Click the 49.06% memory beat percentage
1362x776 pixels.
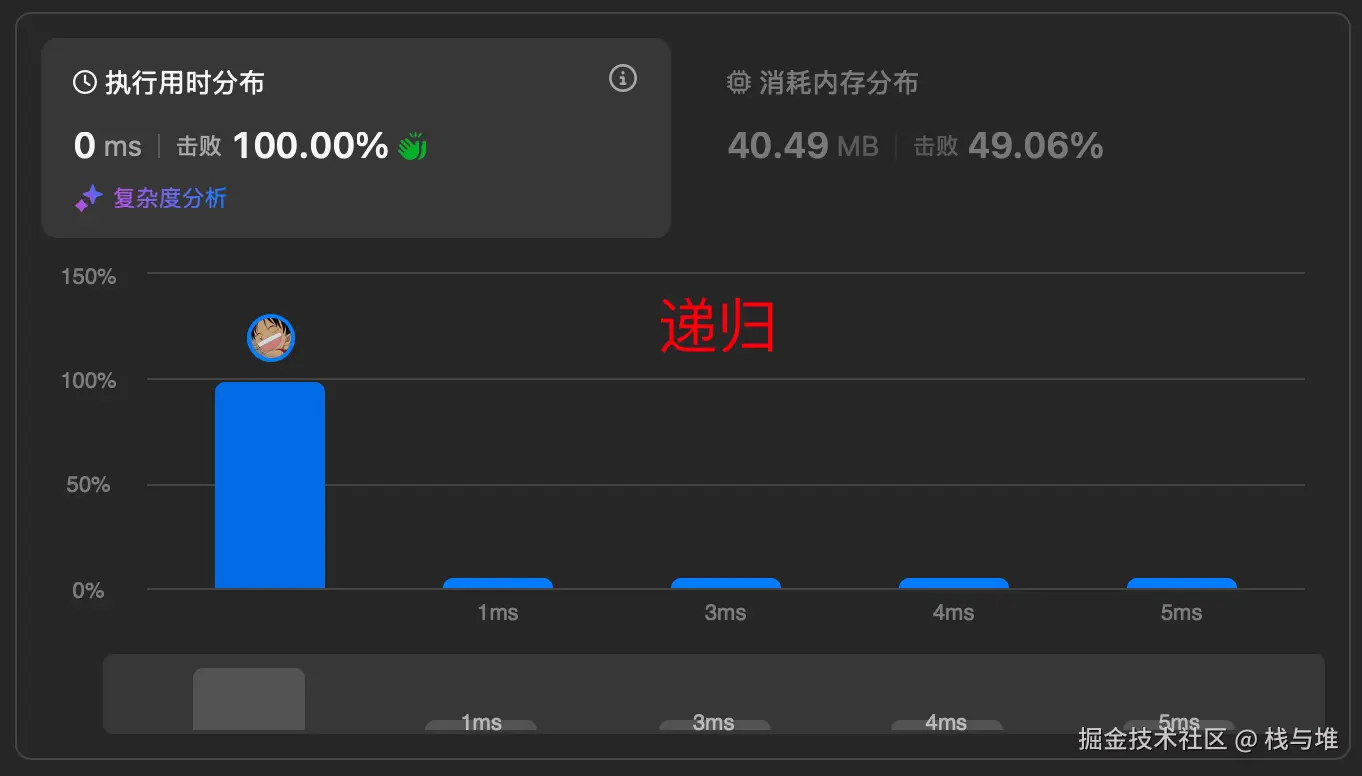pos(1036,146)
